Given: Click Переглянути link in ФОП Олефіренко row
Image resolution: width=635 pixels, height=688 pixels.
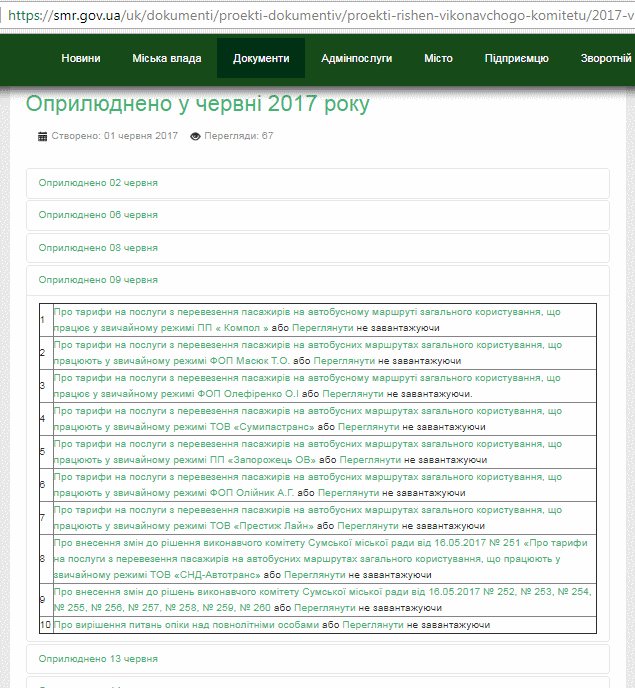Looking at the screenshot, I should (x=353, y=394).
